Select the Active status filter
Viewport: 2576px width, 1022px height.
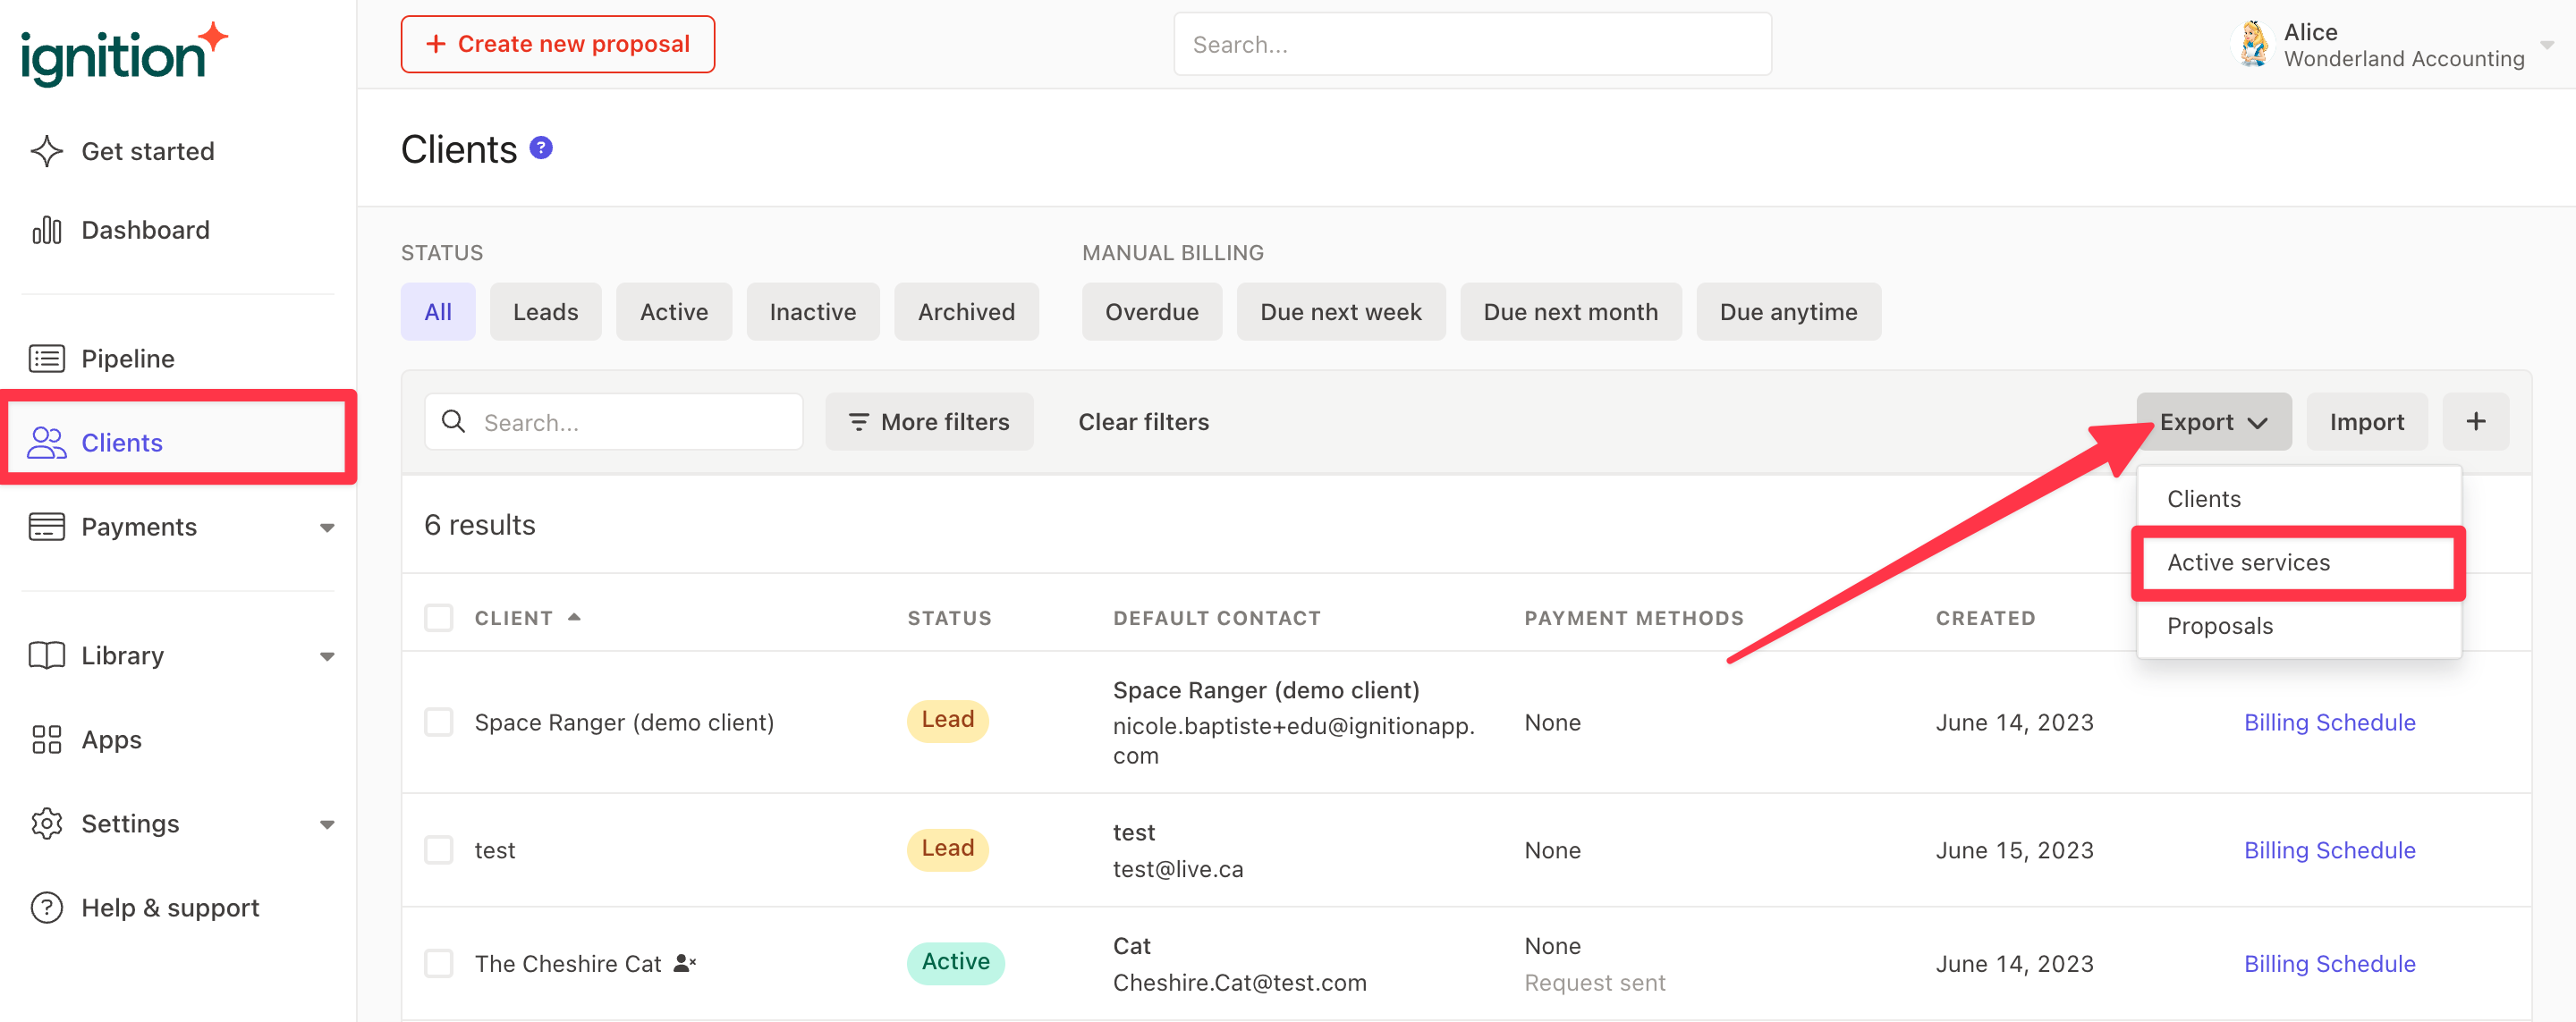click(x=674, y=312)
